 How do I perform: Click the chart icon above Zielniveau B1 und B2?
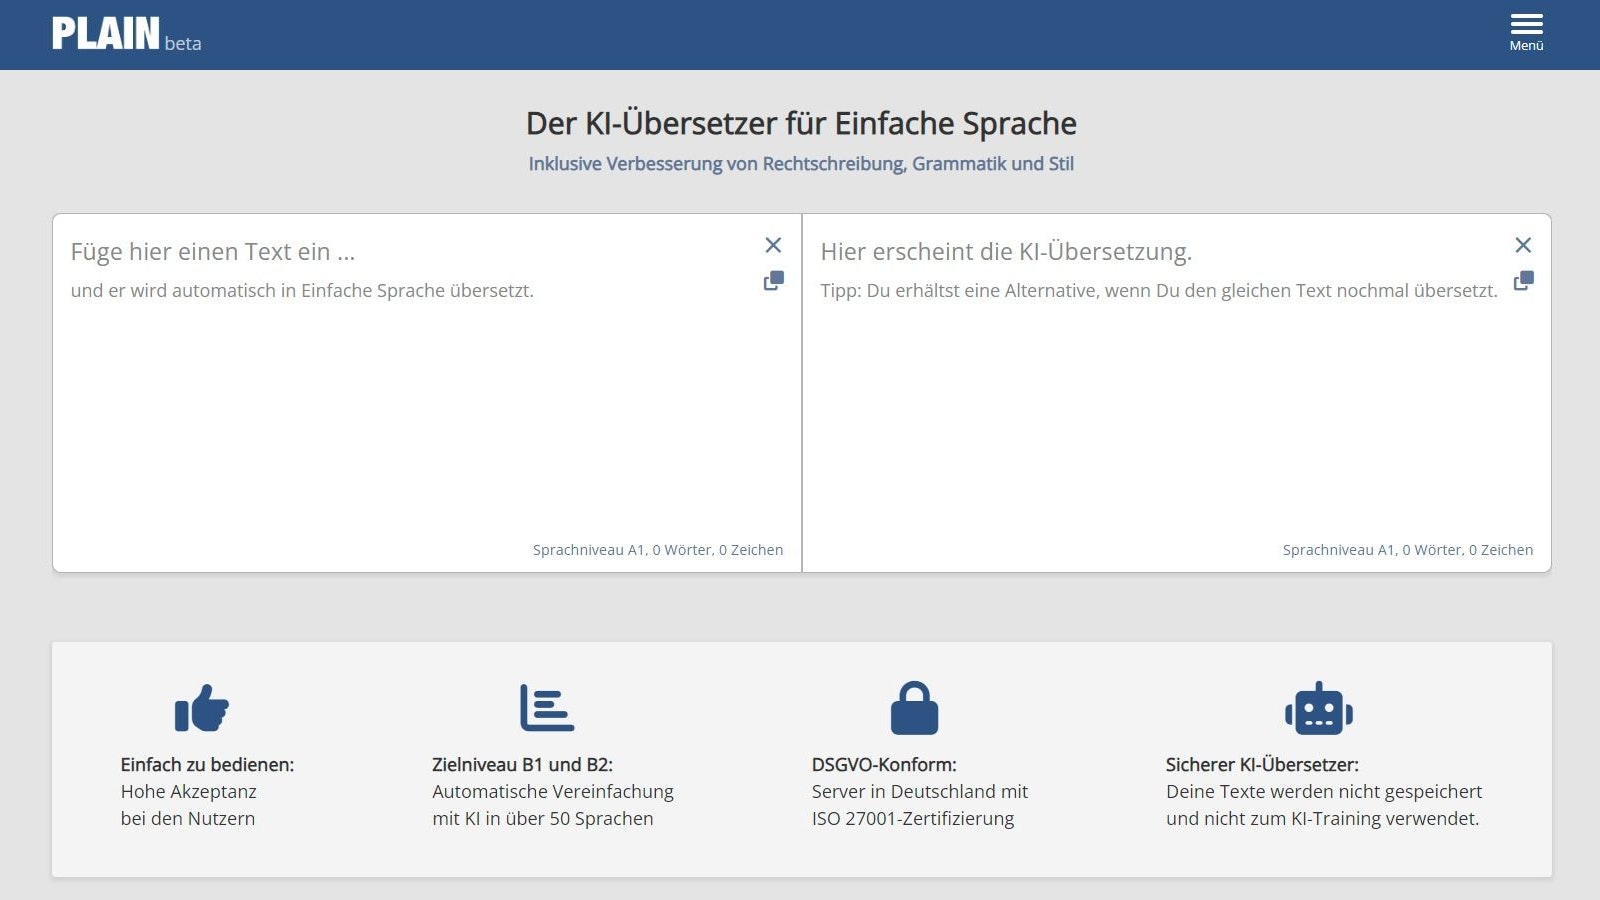pos(546,707)
